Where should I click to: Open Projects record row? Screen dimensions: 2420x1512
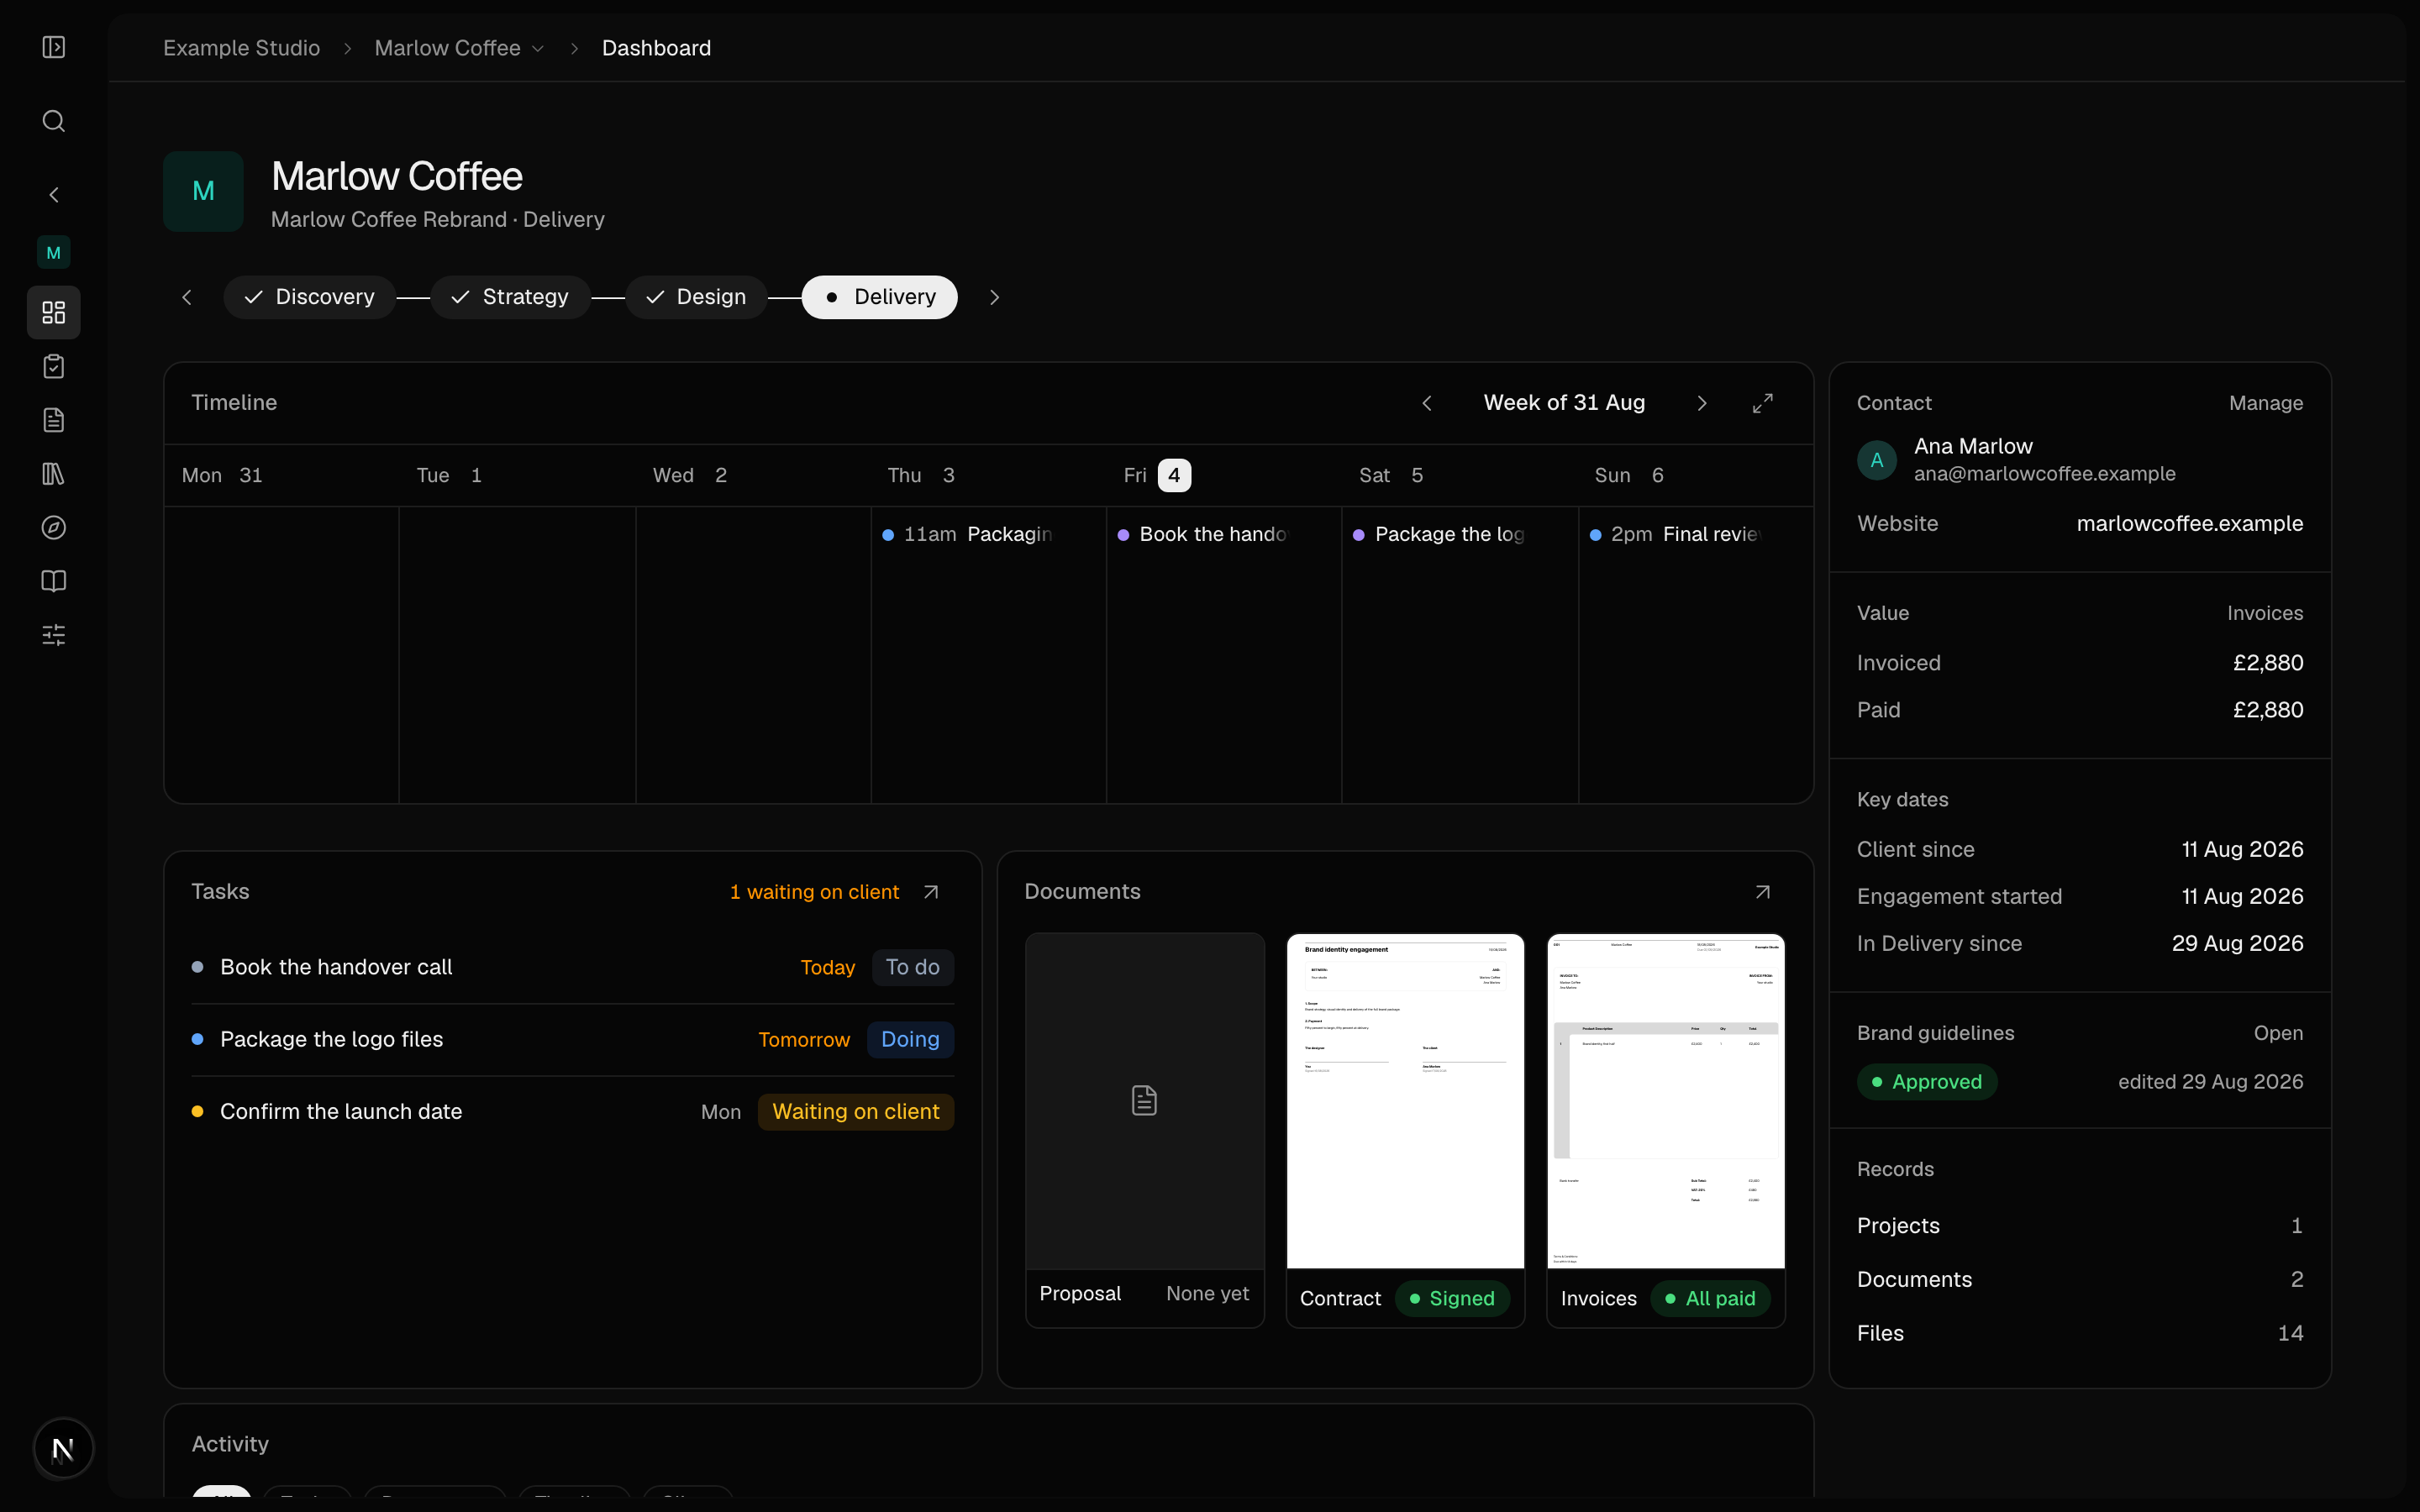pyautogui.click(x=2080, y=1226)
